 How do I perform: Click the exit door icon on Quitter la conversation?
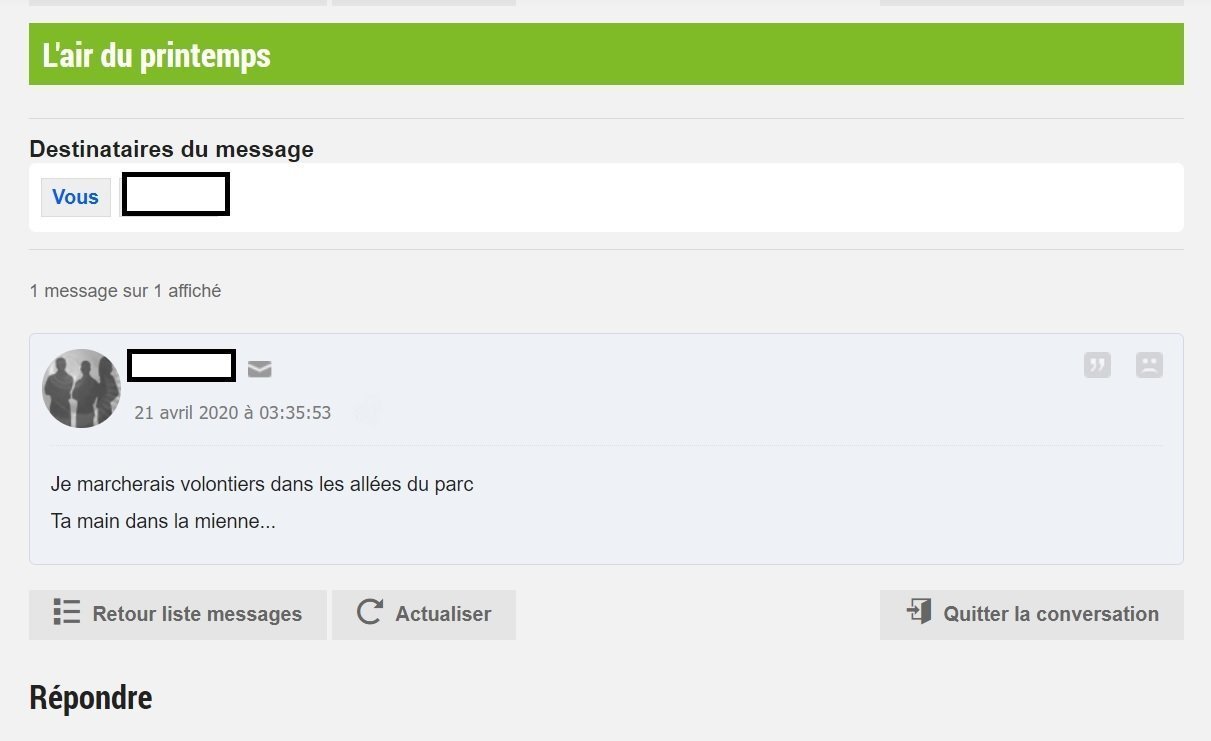[x=918, y=611]
